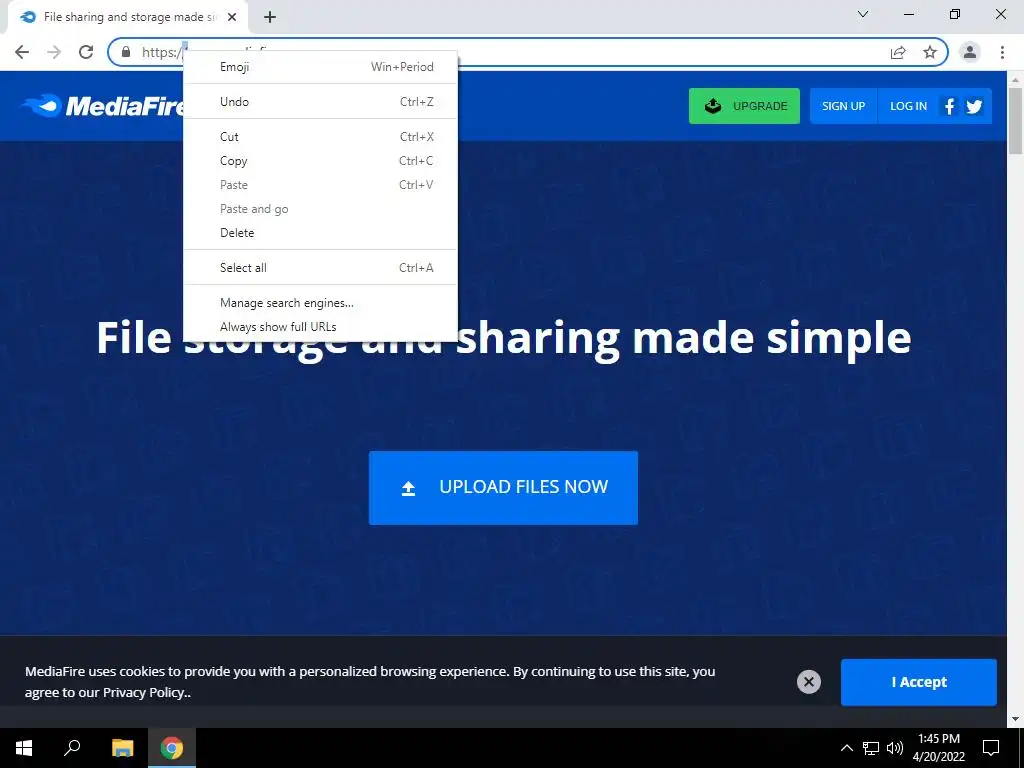Accept cookies with I Accept button
This screenshot has height=768, width=1024.
[918, 682]
